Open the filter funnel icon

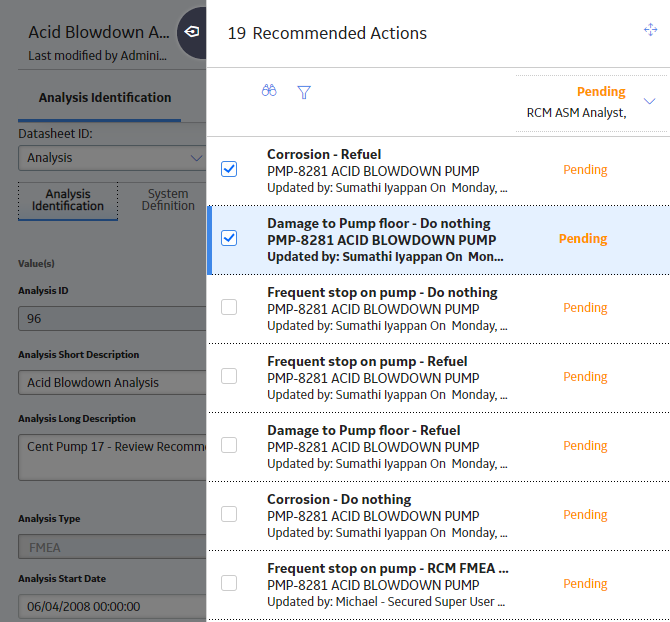(304, 92)
